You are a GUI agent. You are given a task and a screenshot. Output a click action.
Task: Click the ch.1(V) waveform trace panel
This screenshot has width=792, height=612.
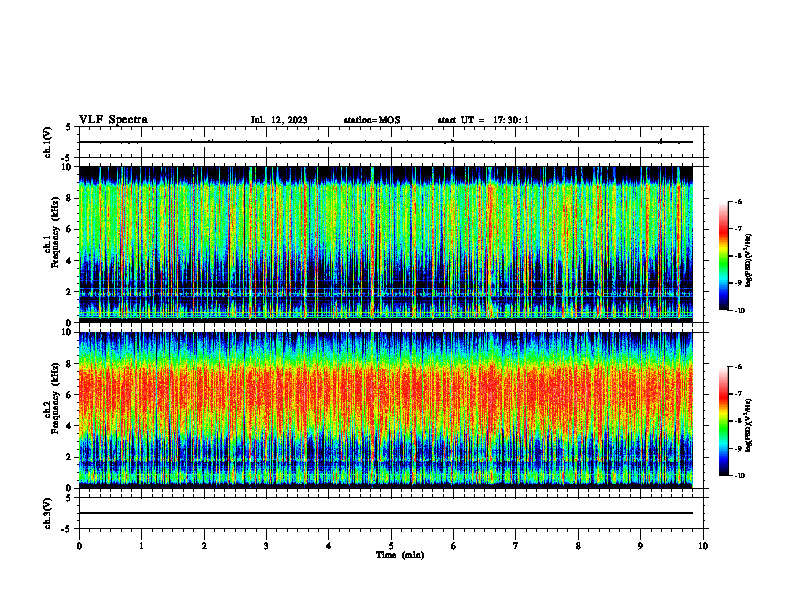[391, 142]
